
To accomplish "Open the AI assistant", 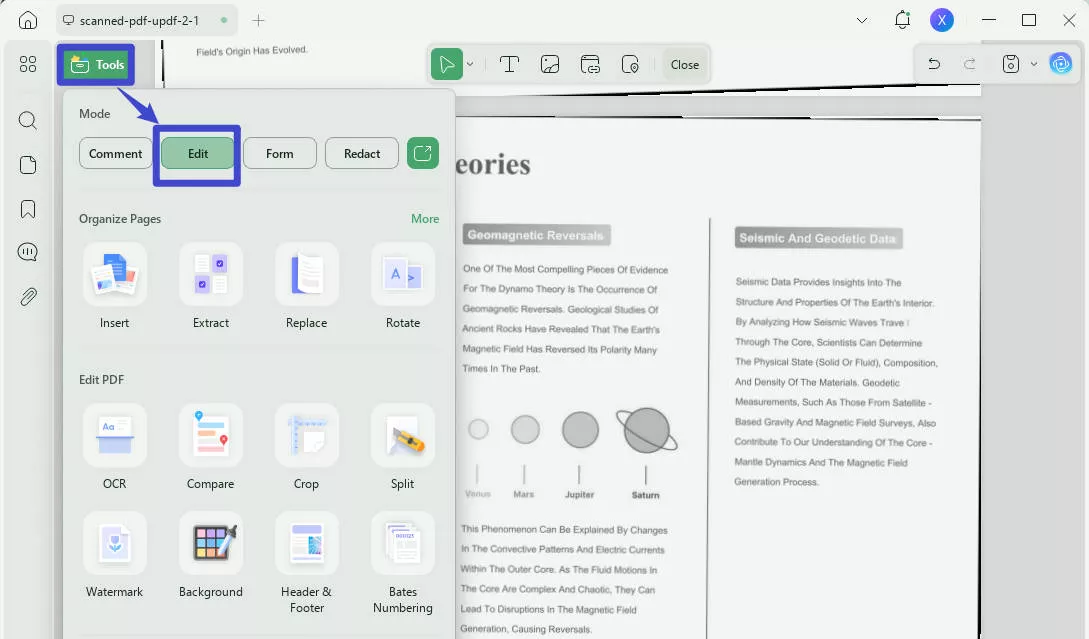I will coord(1061,63).
